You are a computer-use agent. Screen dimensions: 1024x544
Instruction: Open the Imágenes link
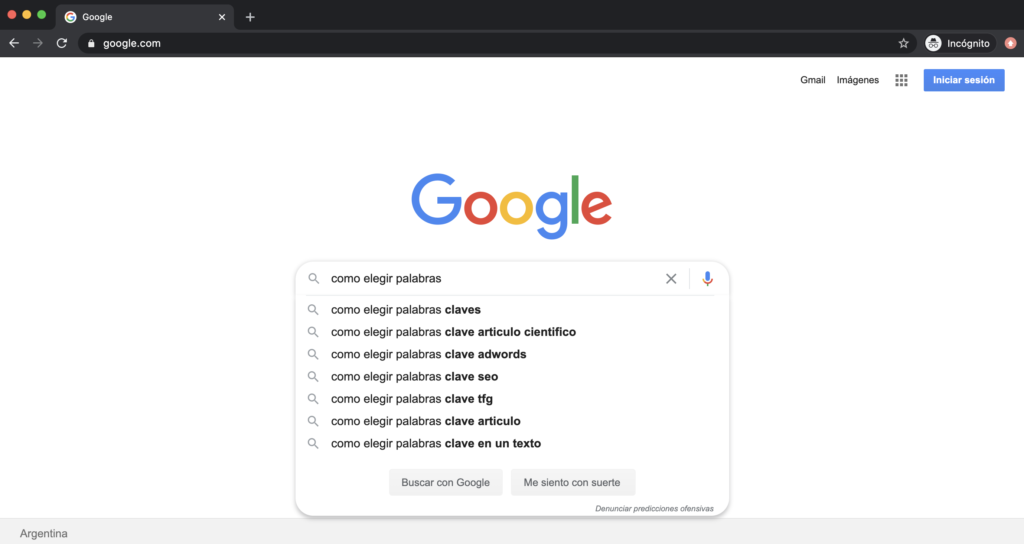(858, 80)
